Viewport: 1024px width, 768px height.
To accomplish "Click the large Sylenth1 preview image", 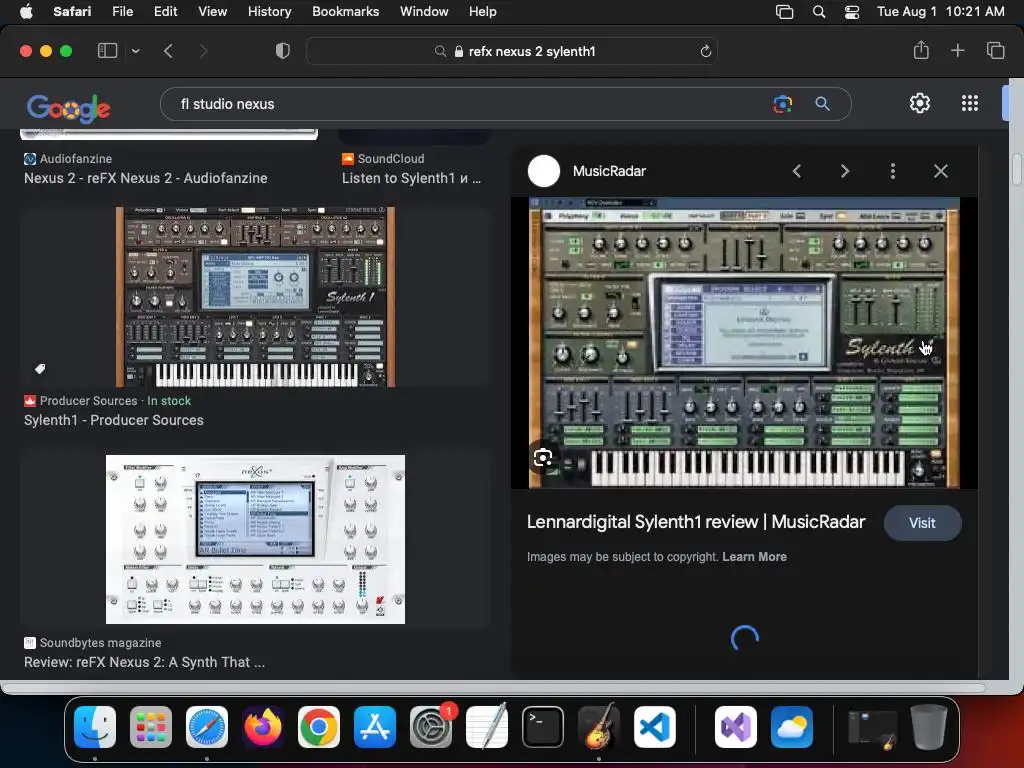I will [744, 343].
